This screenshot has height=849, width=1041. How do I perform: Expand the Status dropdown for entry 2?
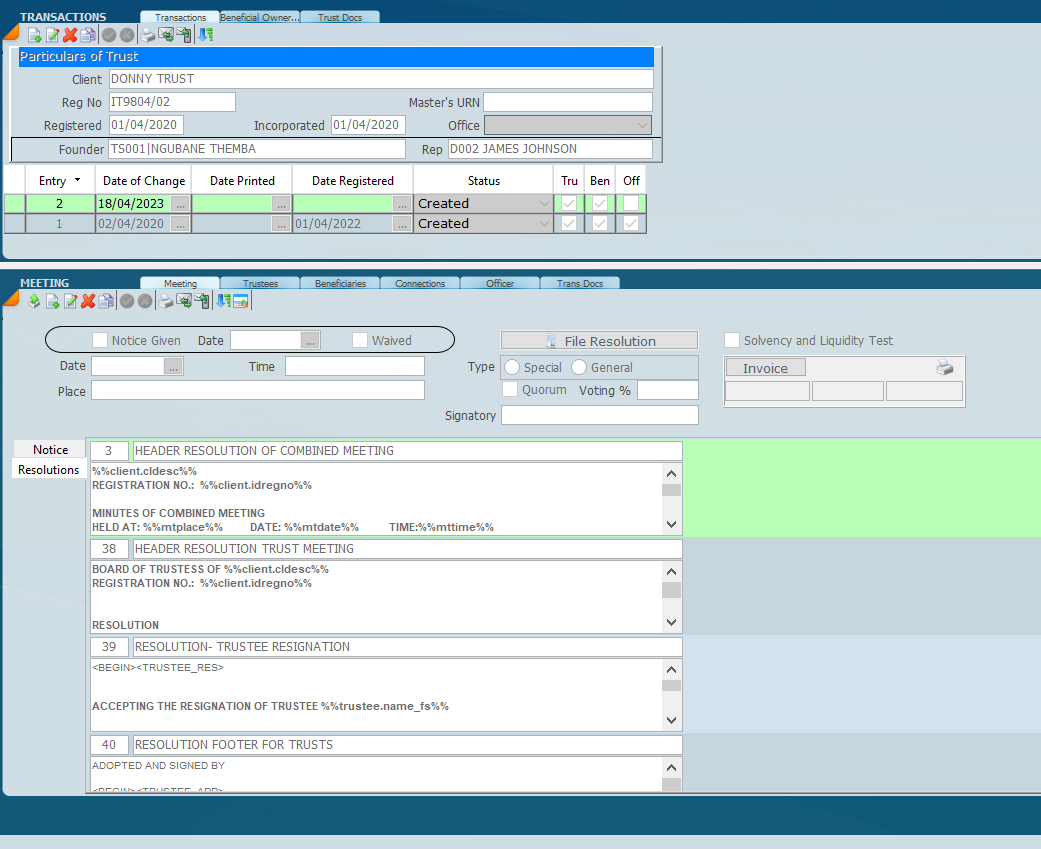(544, 204)
